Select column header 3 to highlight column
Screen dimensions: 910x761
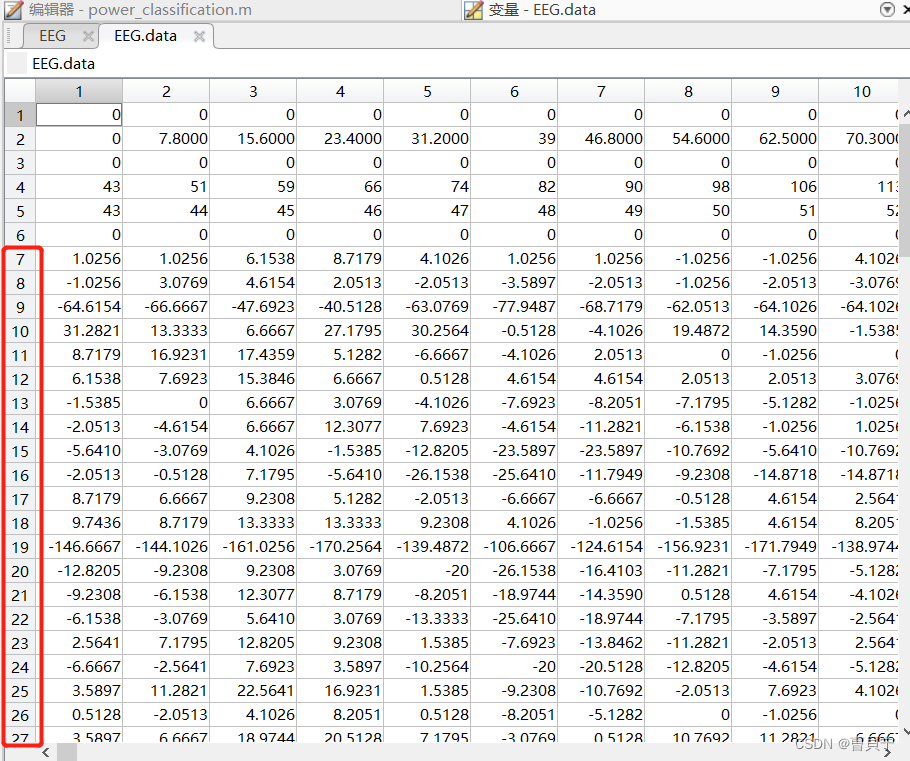point(252,90)
